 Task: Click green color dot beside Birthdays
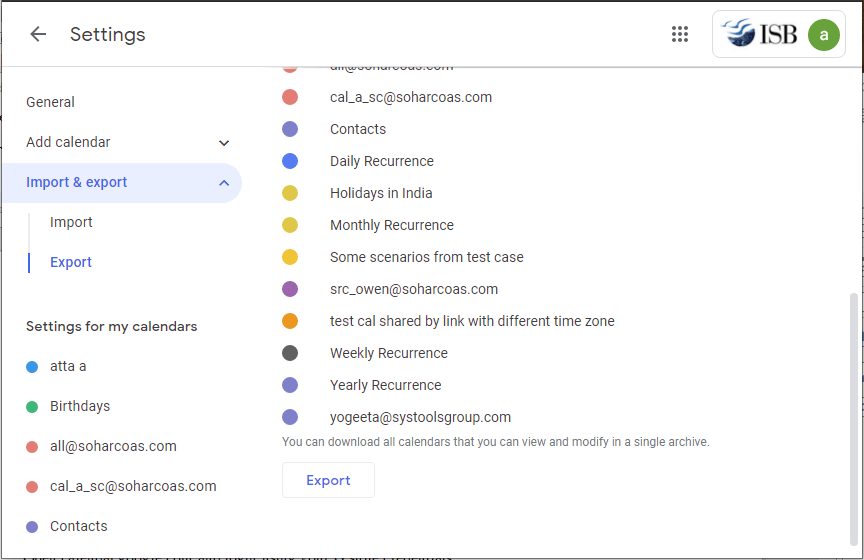(32, 407)
